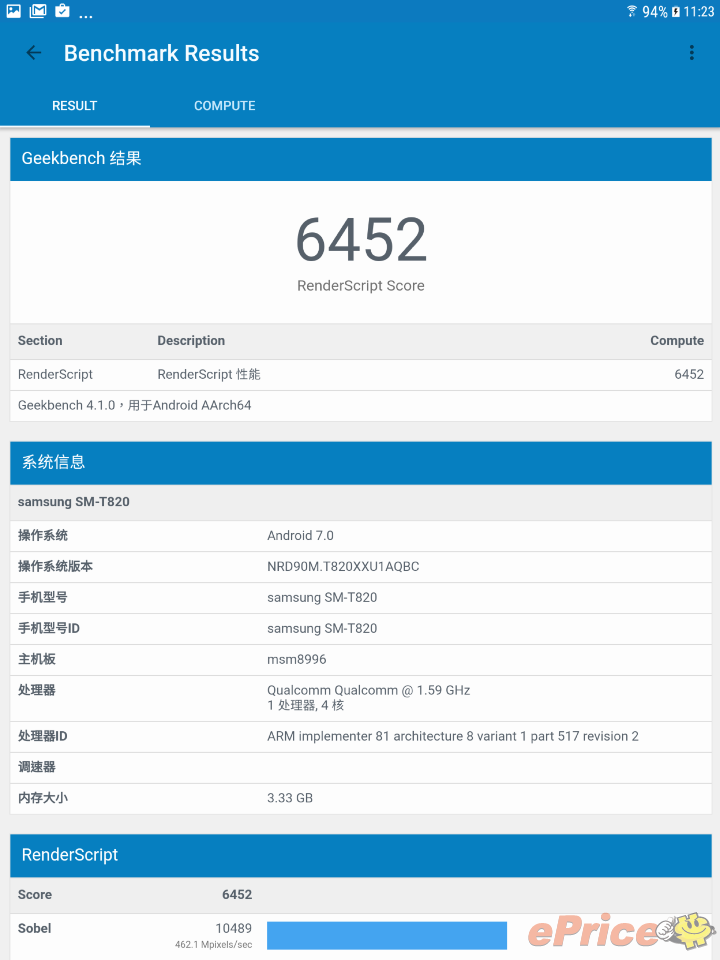Viewport: 720px width, 960px height.
Task: Tap the 94% battery percentage
Action: point(654,12)
